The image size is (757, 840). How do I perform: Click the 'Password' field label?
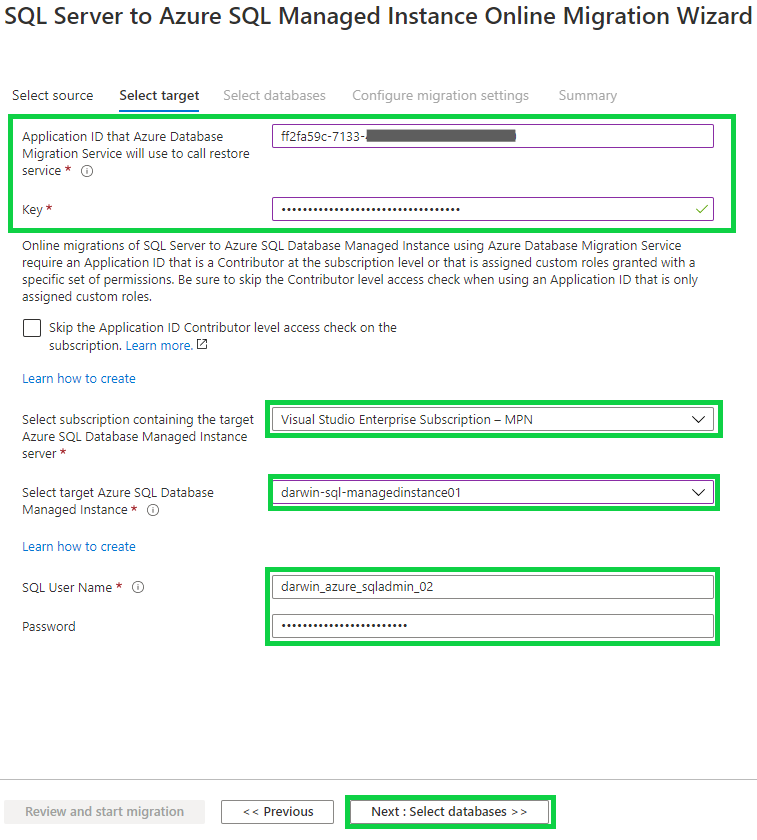click(x=49, y=626)
